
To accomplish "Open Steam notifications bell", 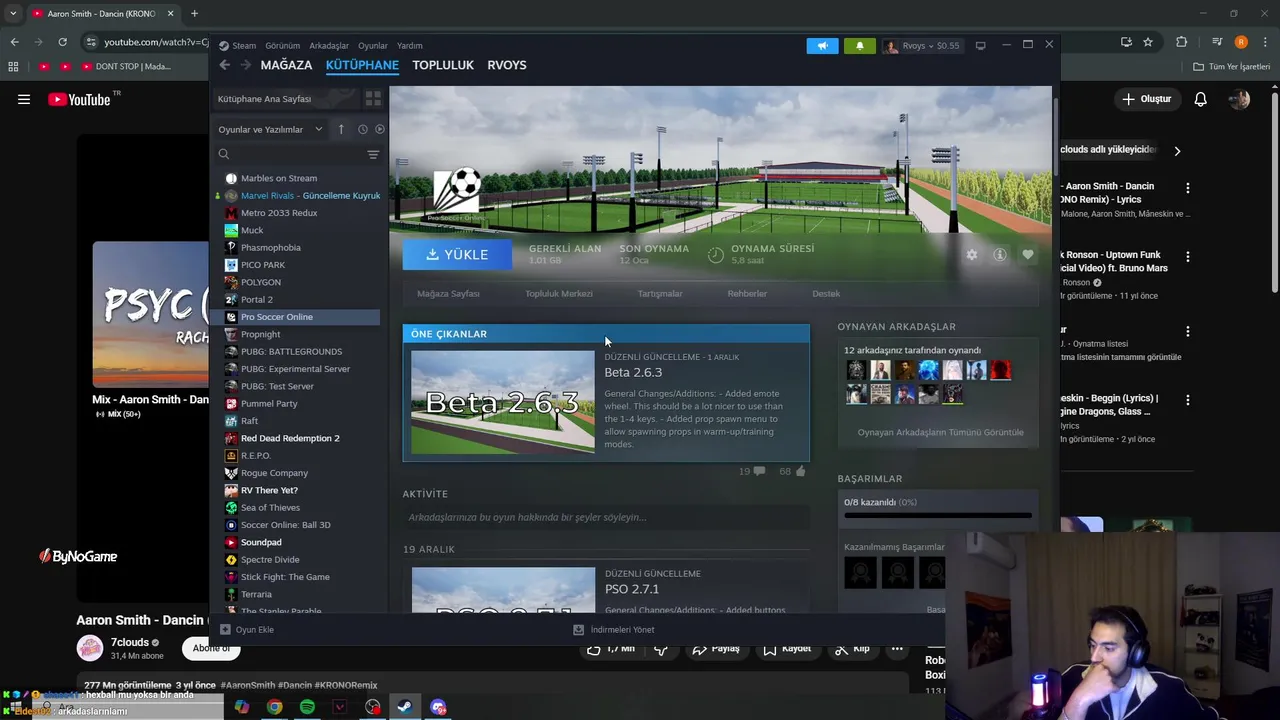I will tap(859, 45).
